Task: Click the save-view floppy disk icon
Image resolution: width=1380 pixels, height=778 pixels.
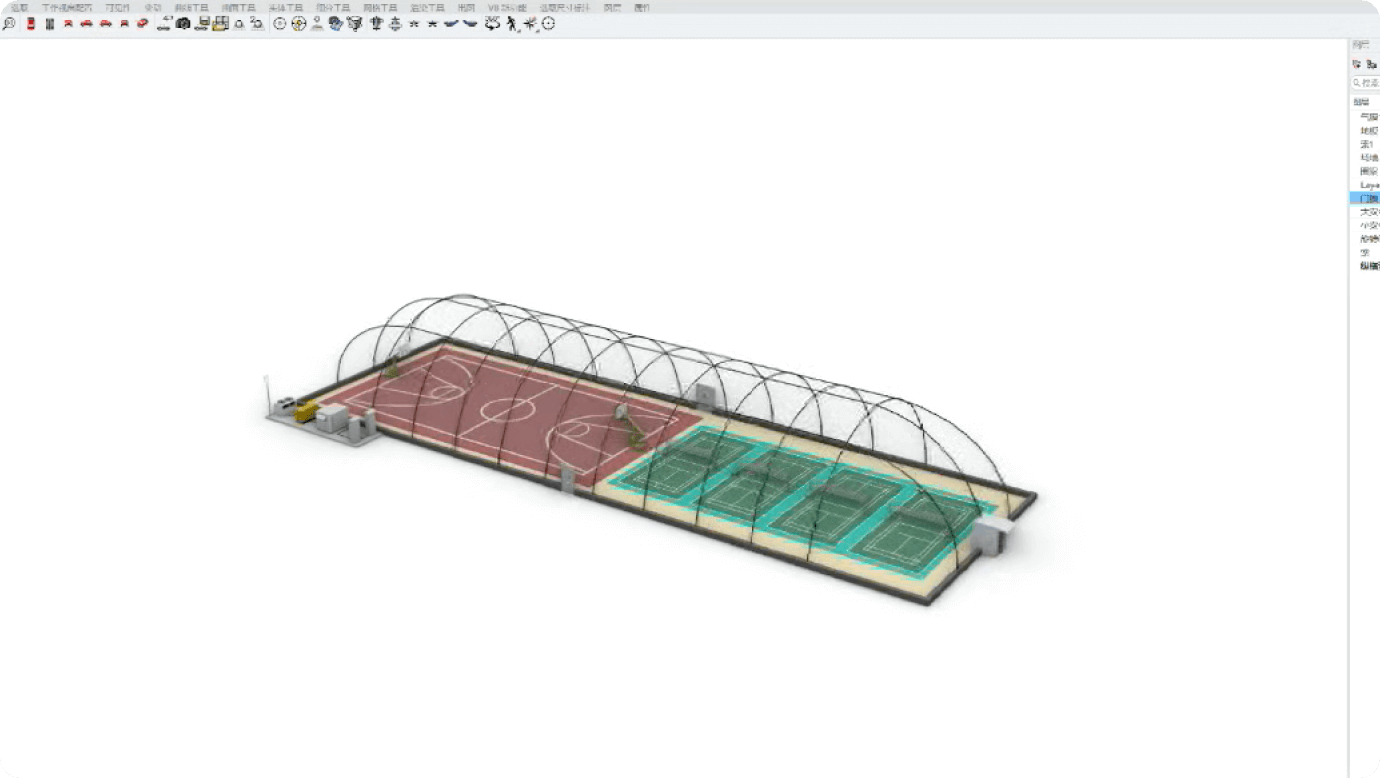Action: [202, 23]
